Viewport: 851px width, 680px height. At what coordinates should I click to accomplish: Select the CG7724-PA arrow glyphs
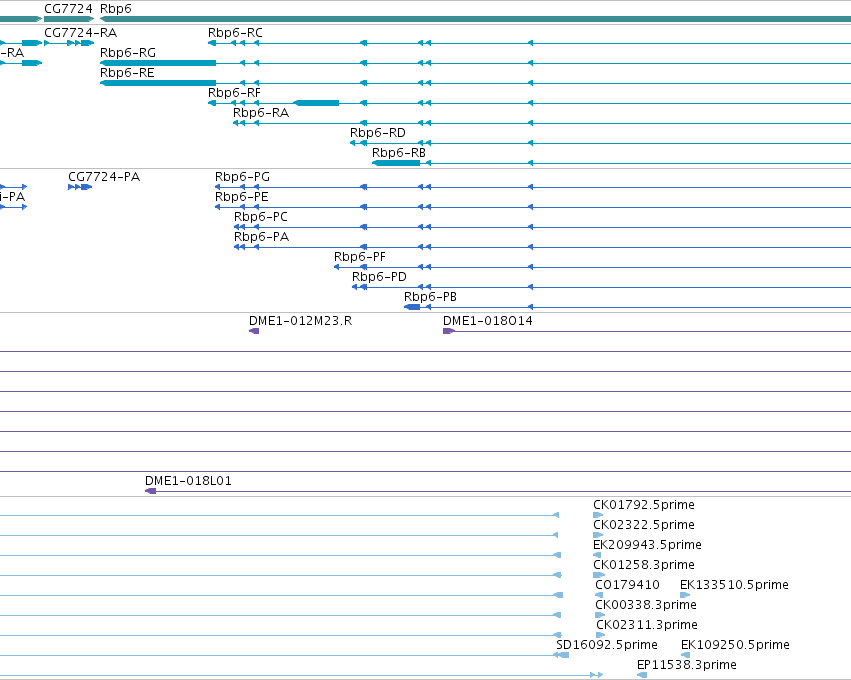pyautogui.click(x=80, y=187)
